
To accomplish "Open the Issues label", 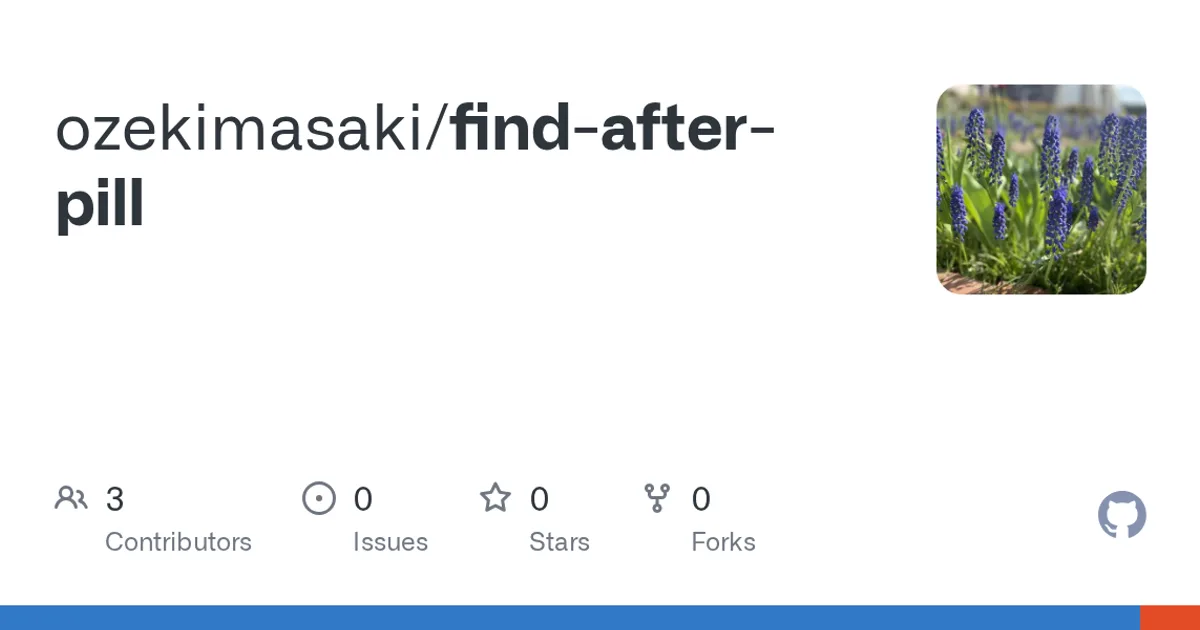I will [x=390, y=542].
